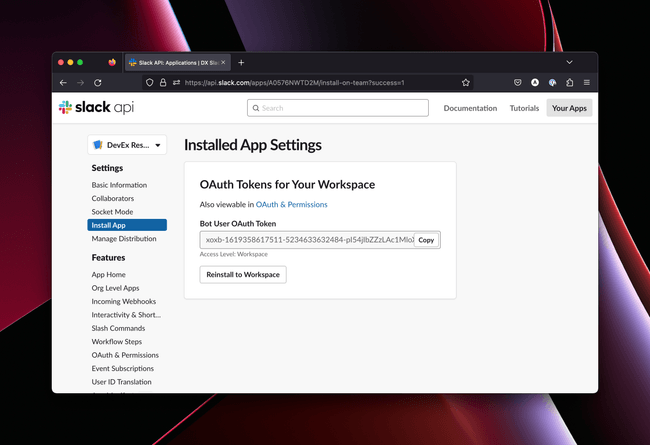Click the globe extension icon in toolbar

[x=552, y=83]
